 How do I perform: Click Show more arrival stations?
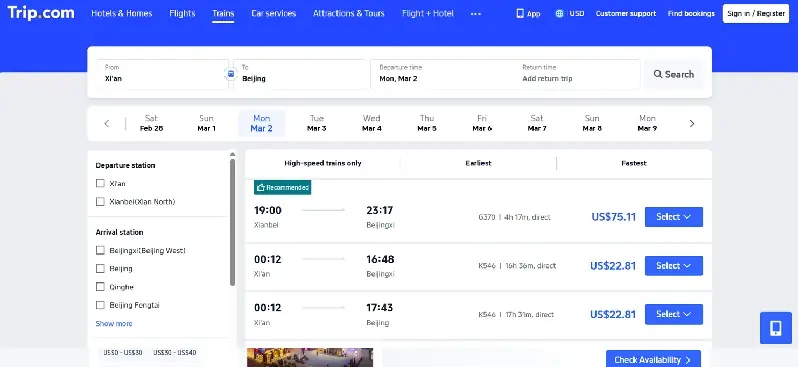114,324
